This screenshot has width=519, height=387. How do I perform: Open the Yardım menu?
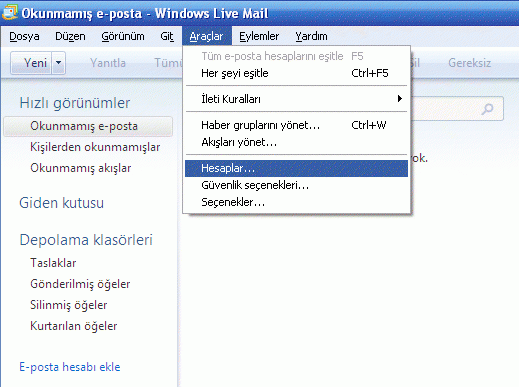click(x=311, y=36)
